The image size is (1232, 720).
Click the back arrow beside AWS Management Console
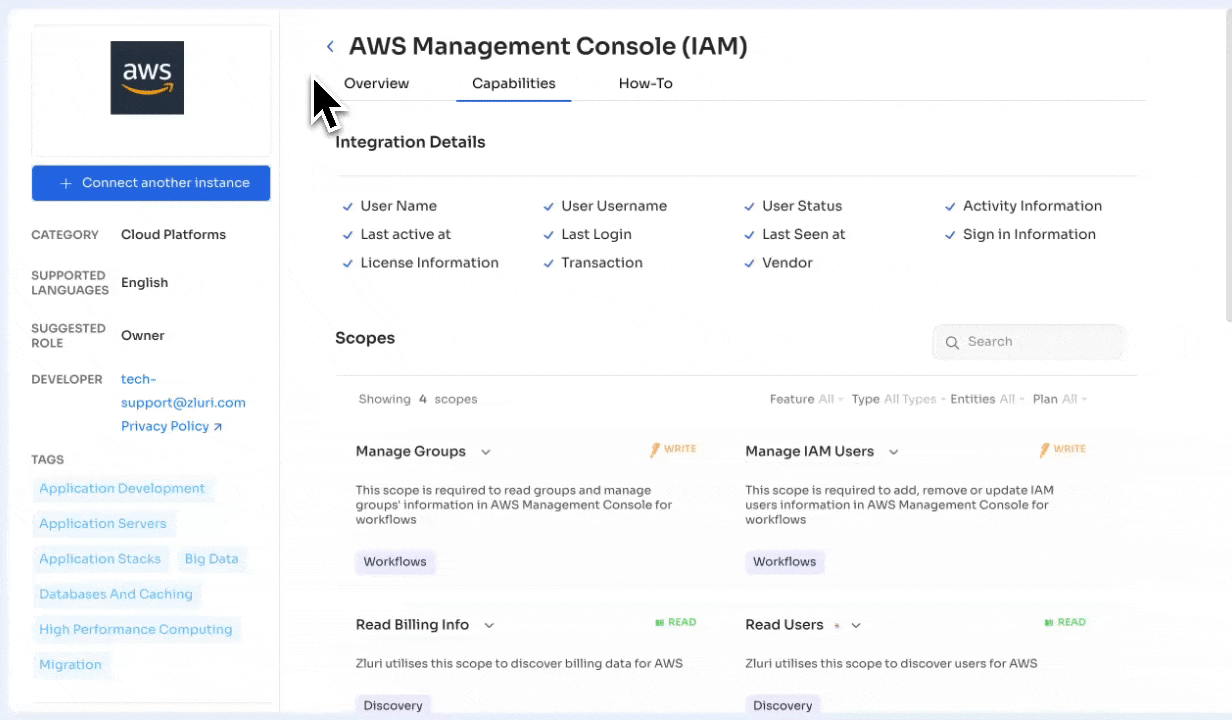(330, 47)
